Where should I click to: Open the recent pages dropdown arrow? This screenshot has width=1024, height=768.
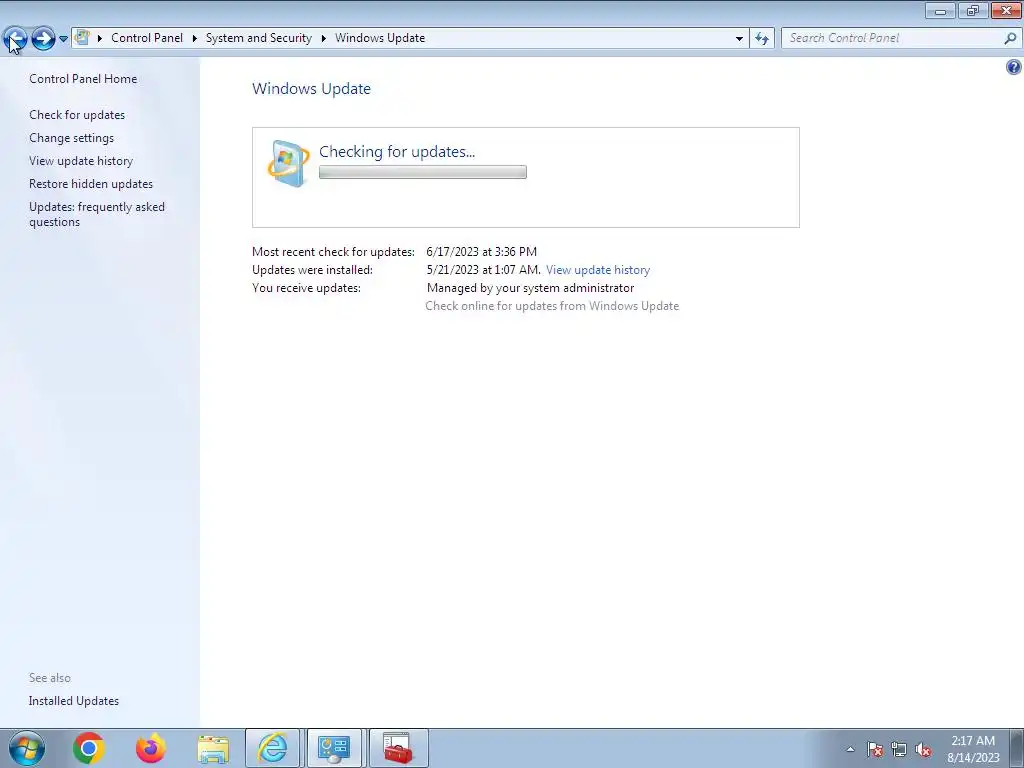point(63,39)
